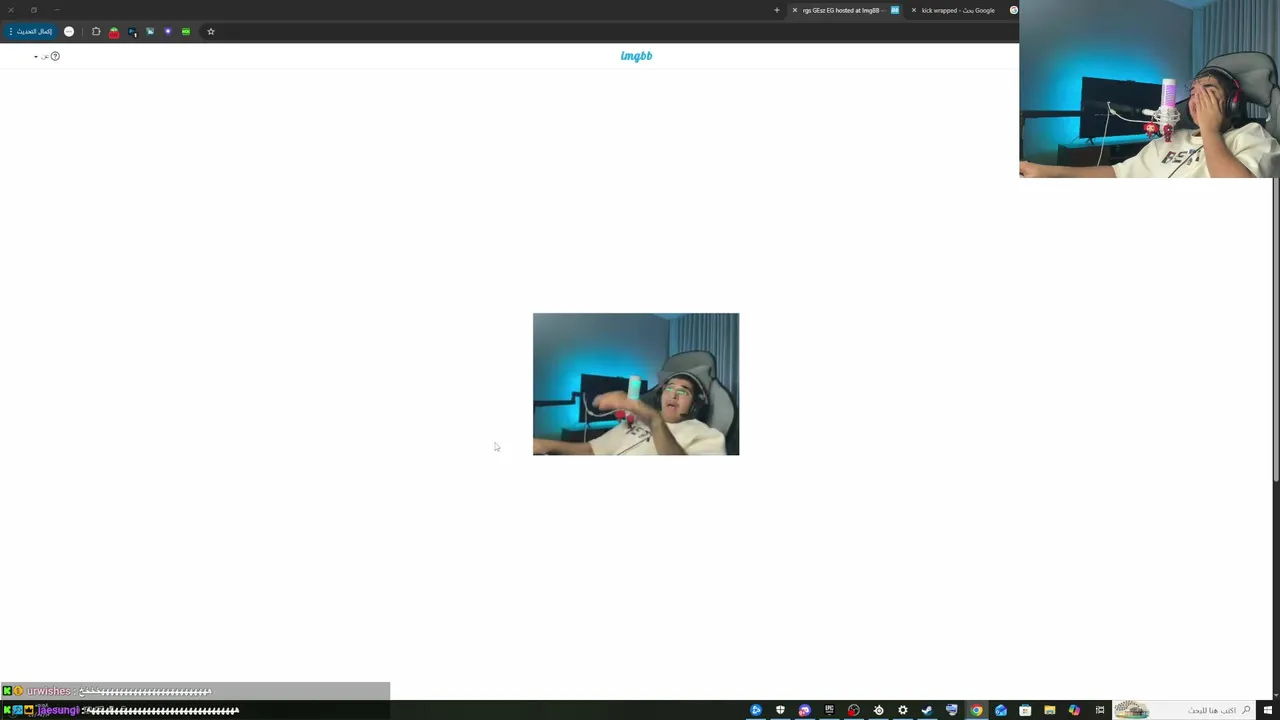Close the ImgBB hosted image tab
The height and width of the screenshot is (720, 1280).
tap(795, 10)
